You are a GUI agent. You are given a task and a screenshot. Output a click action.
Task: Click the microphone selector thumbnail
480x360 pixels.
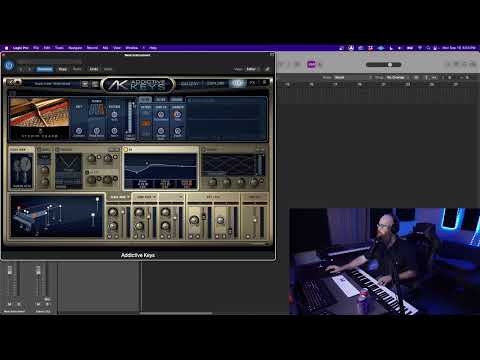pos(22,171)
